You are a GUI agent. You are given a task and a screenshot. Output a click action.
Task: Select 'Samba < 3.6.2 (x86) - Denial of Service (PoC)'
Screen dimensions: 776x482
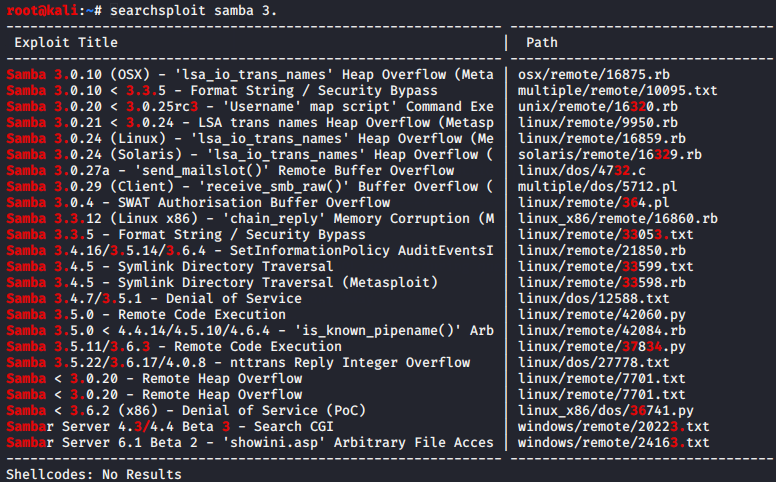(186, 410)
